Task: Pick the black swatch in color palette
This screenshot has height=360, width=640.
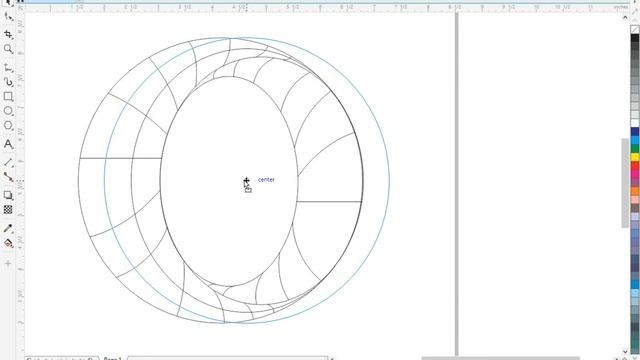Action: tap(635, 38)
